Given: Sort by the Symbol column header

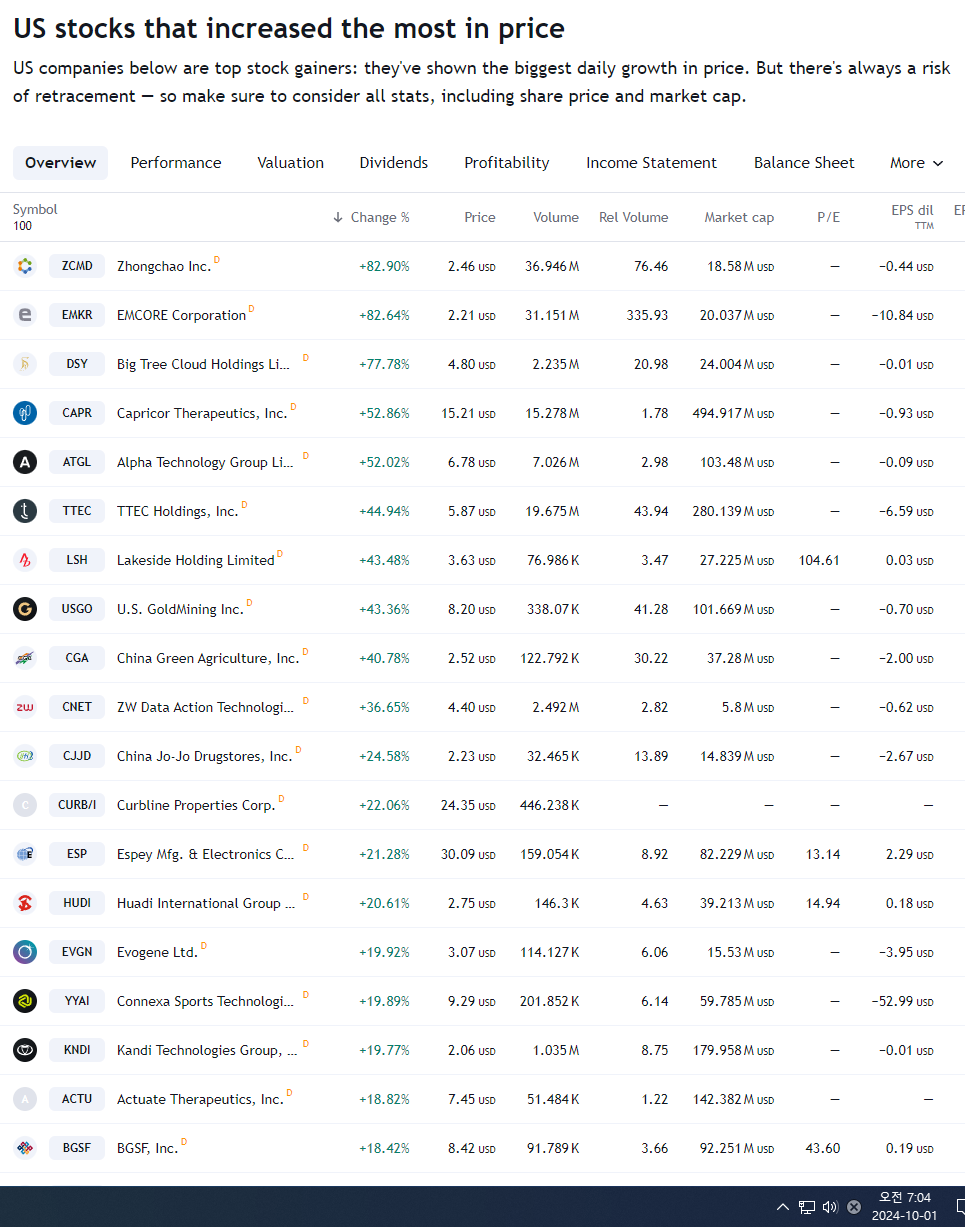Looking at the screenshot, I should [x=35, y=209].
